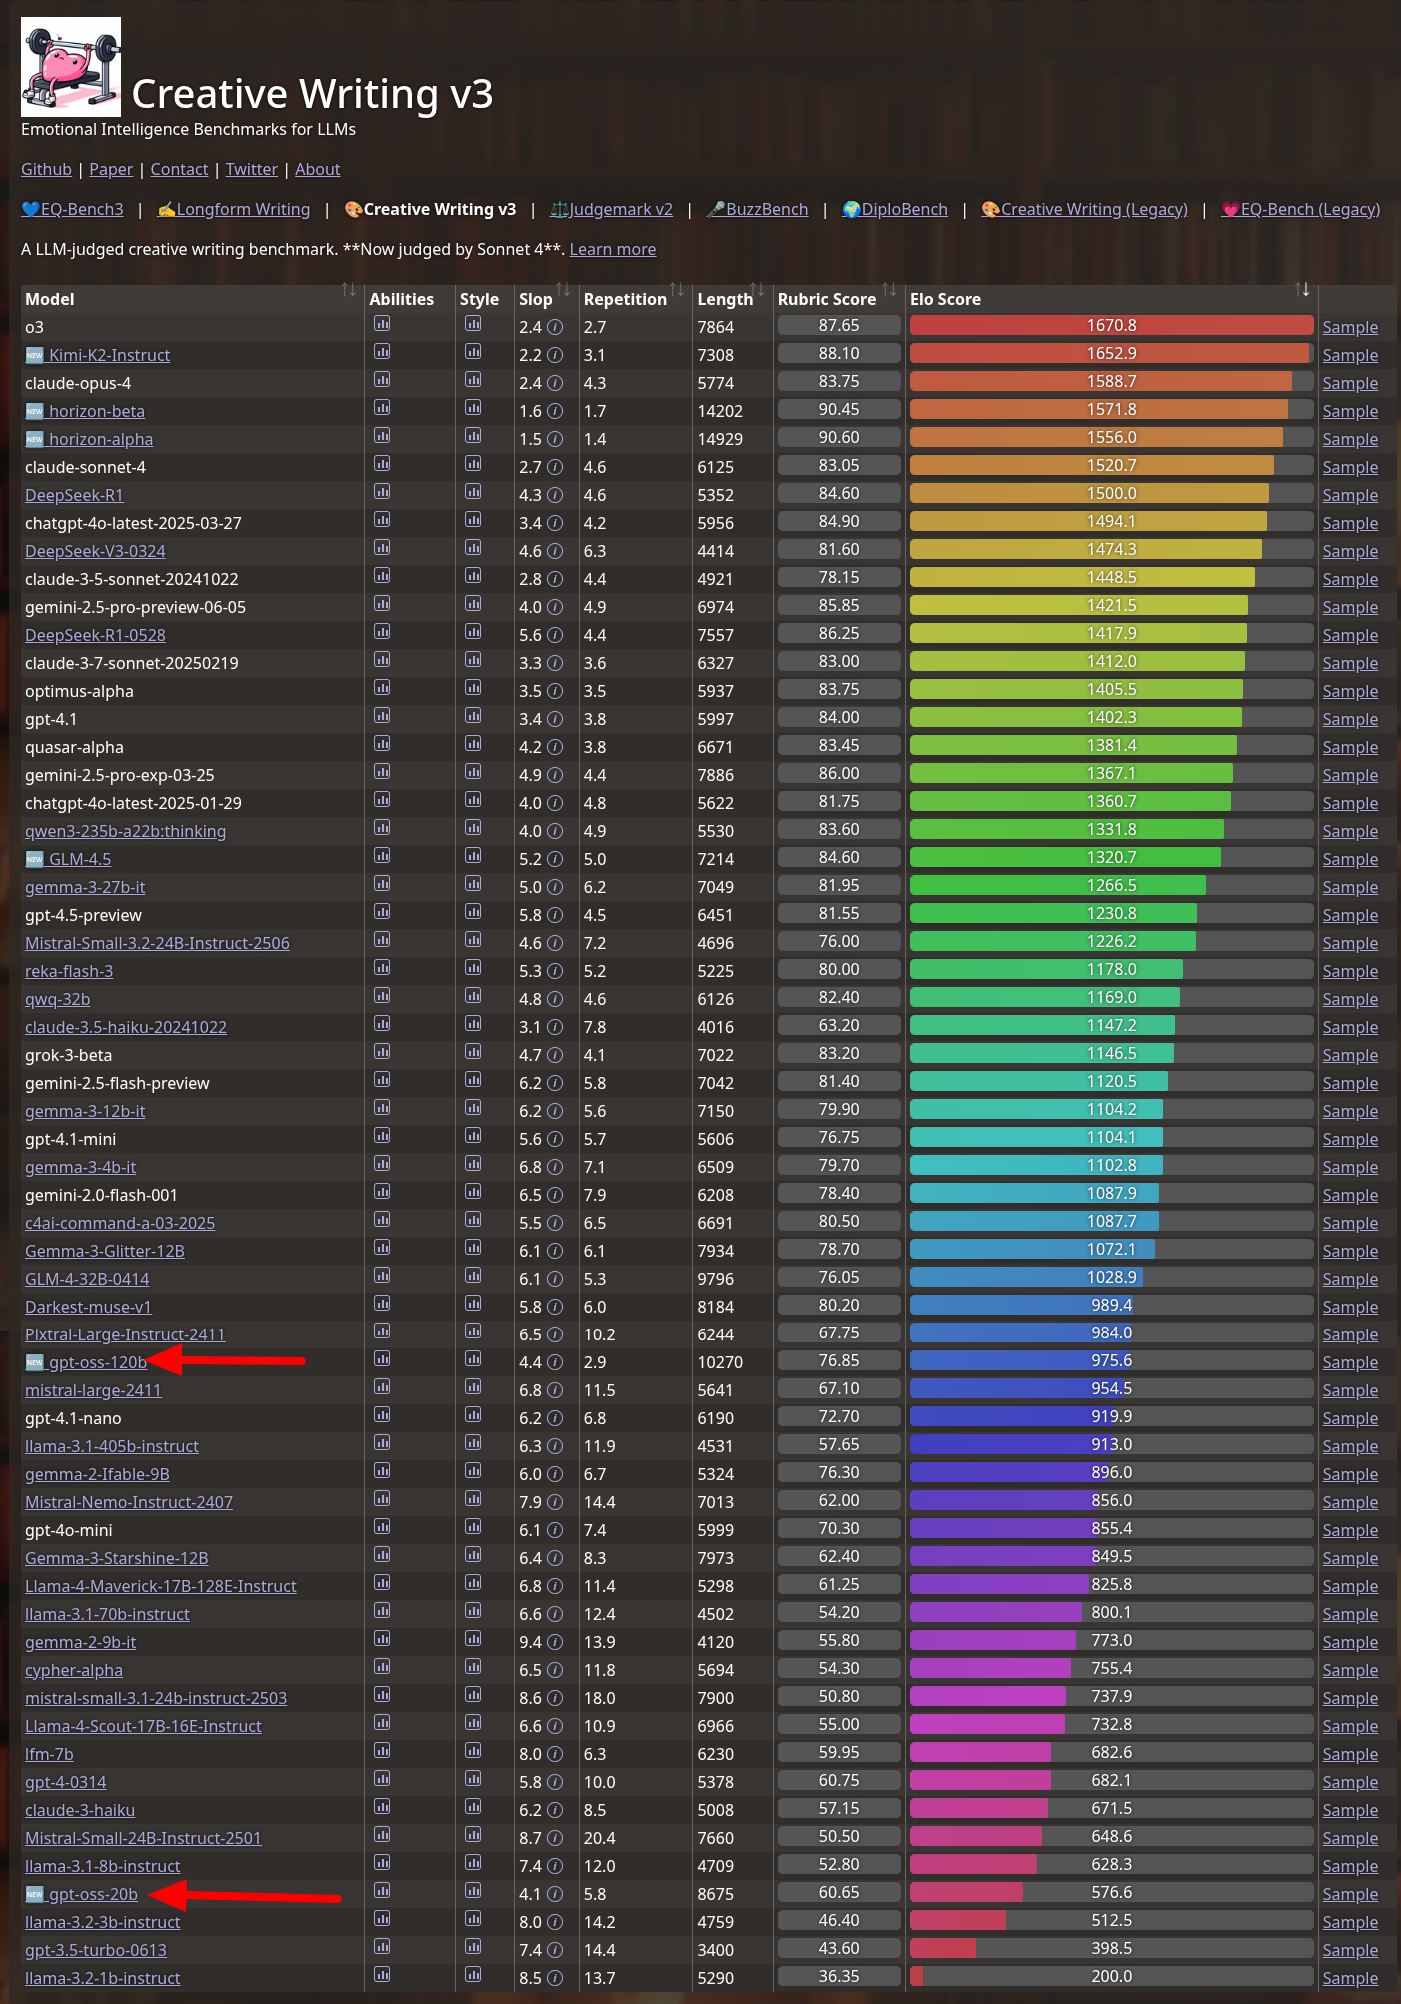Open the Style chart for GLM-4.5
Image resolution: width=1401 pixels, height=2004 pixels.
473,856
